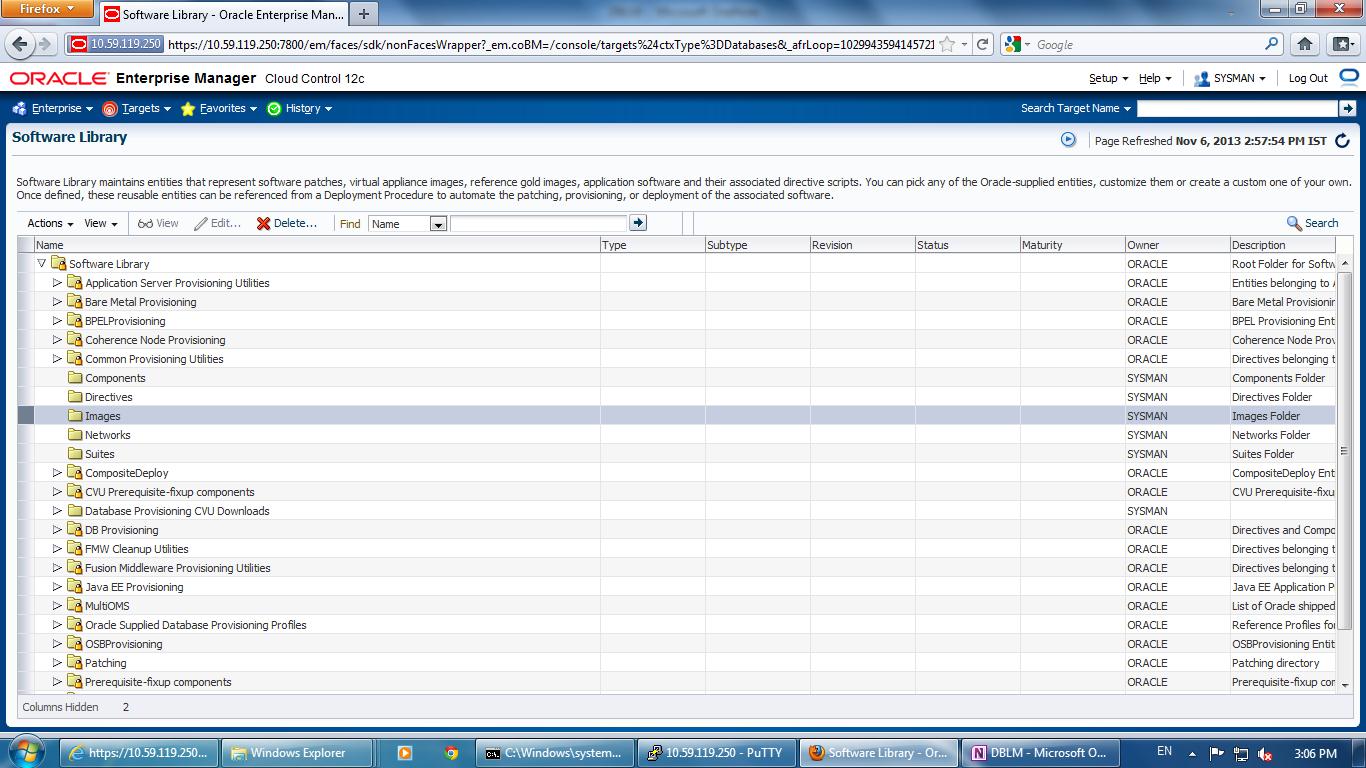Collapse the Software Library root node

41,264
